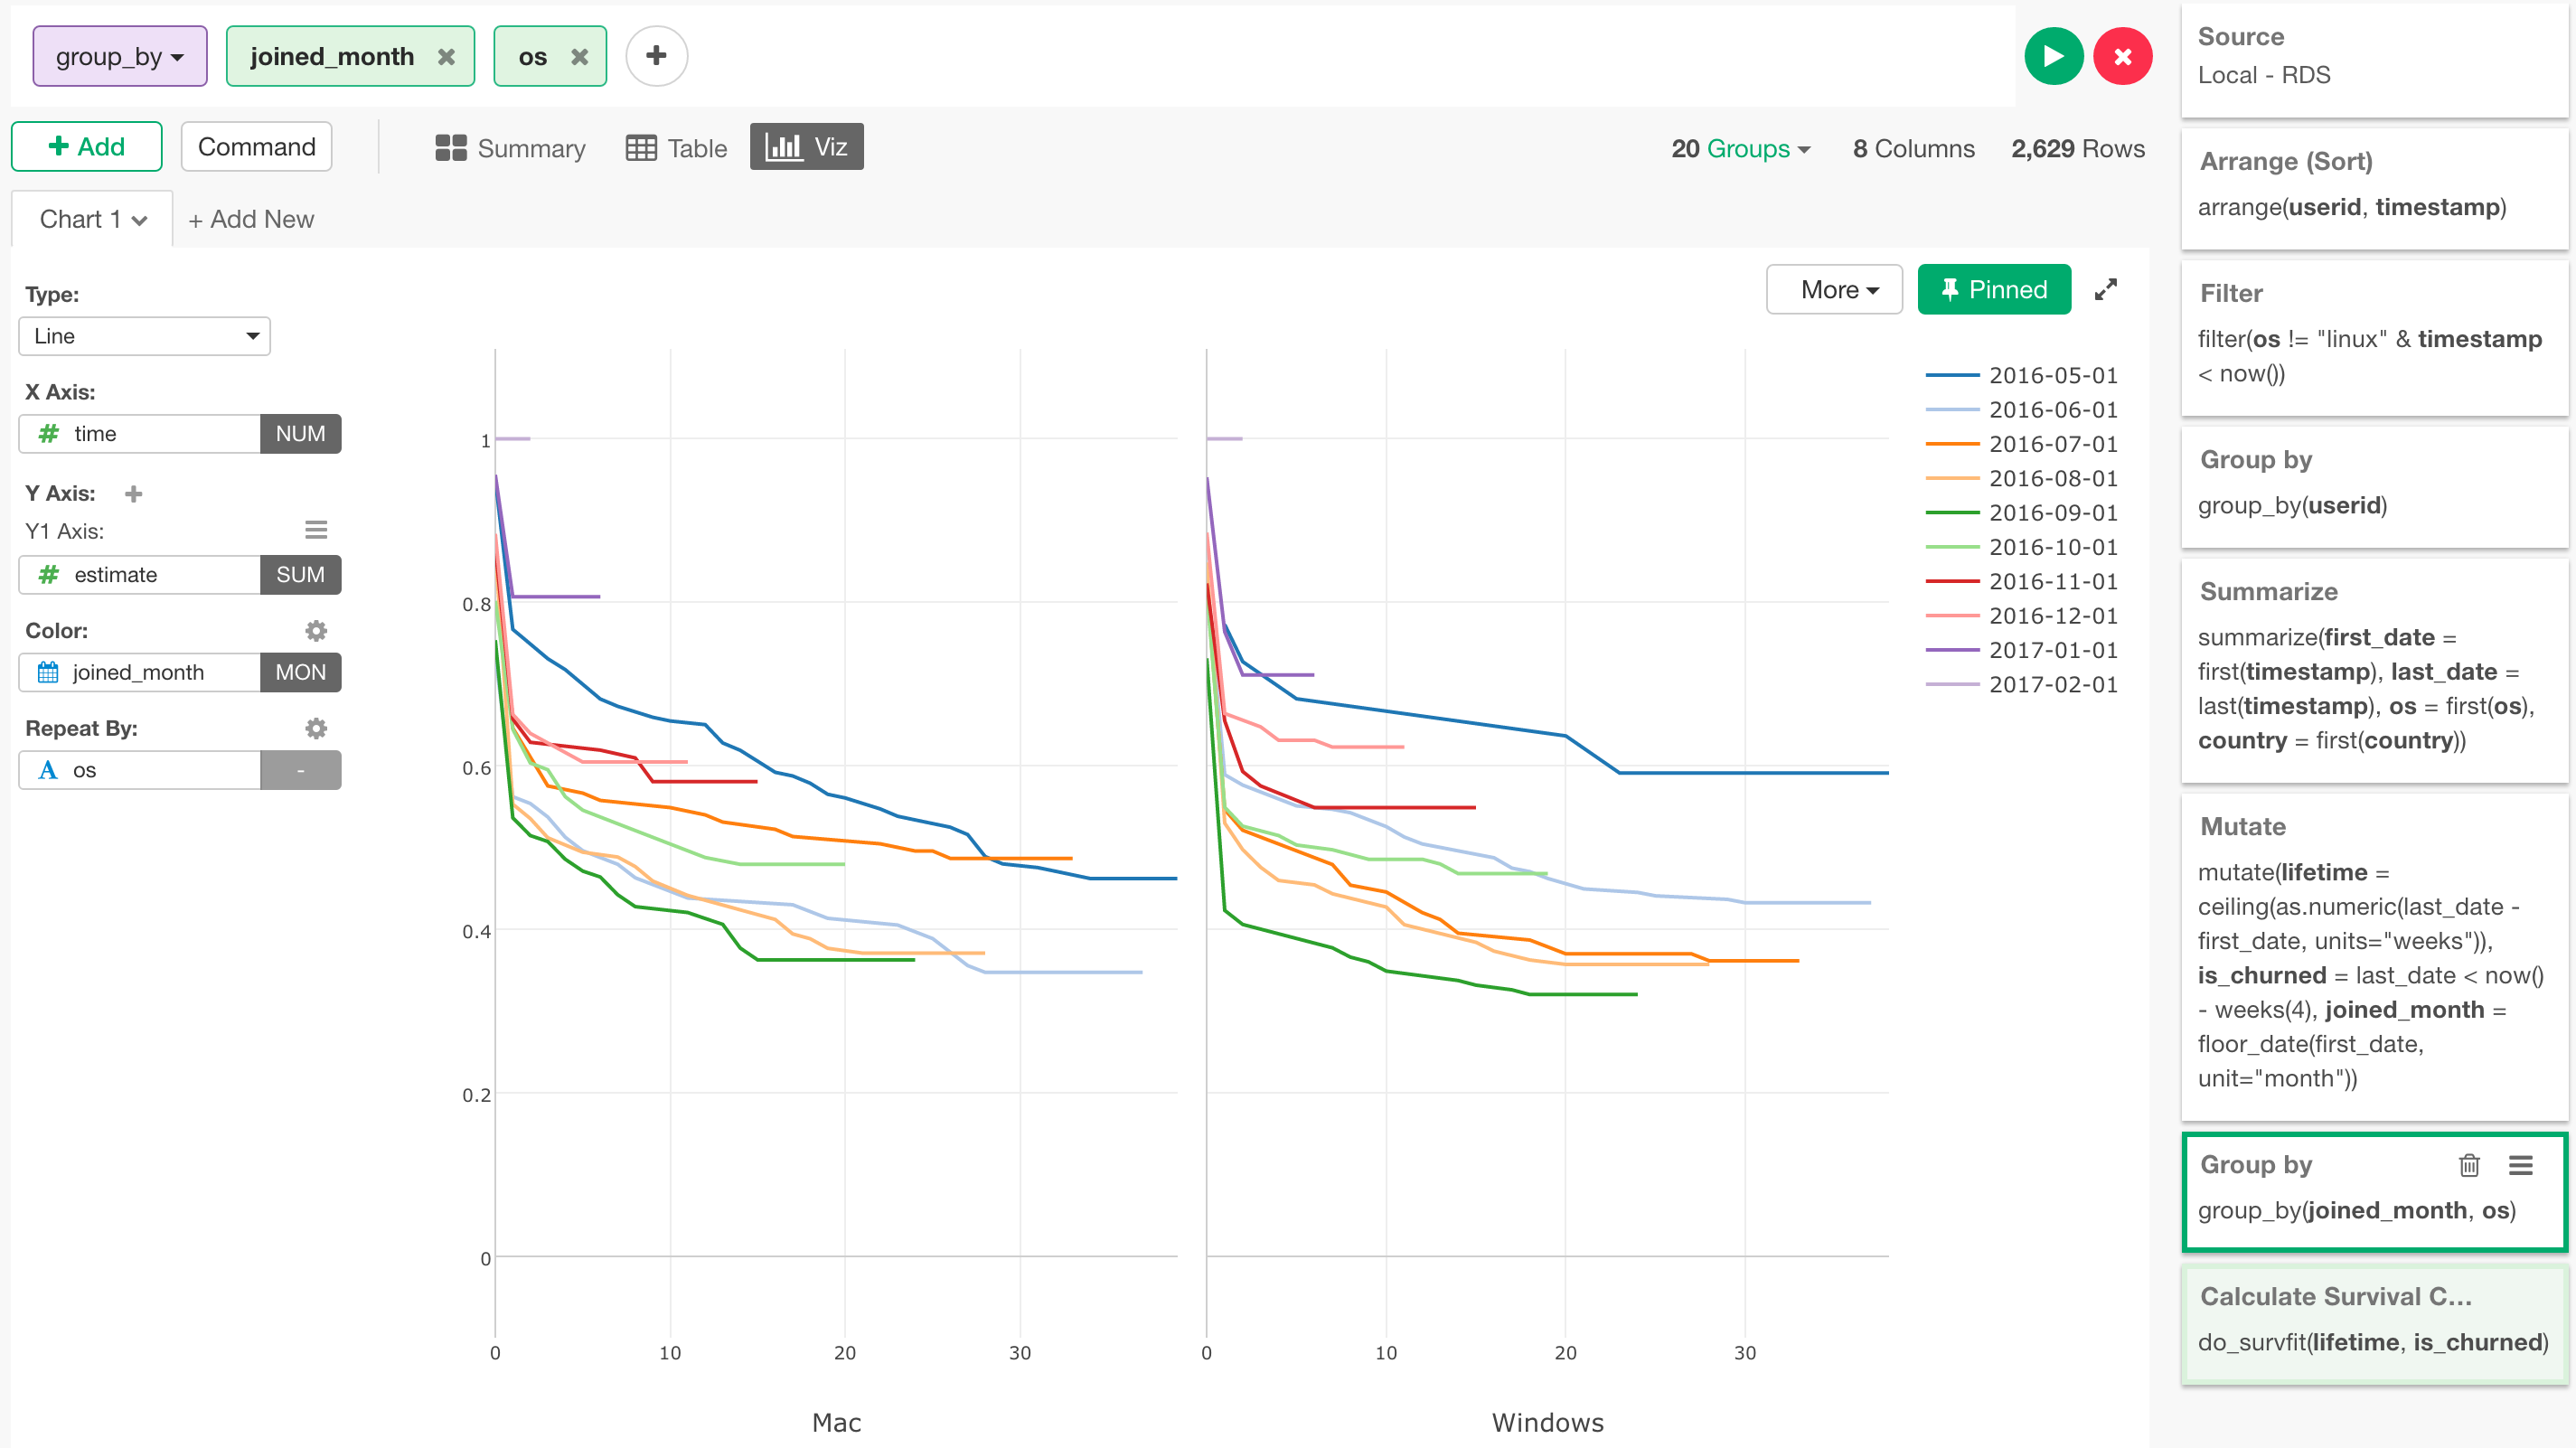
Task: Toggle the Pinned chart button
Action: pyautogui.click(x=1994, y=289)
